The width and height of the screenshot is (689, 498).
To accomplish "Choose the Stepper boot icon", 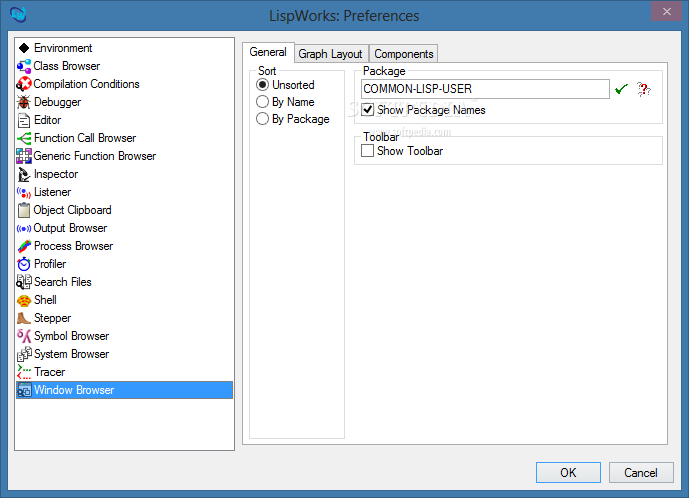I will pyautogui.click(x=24, y=318).
